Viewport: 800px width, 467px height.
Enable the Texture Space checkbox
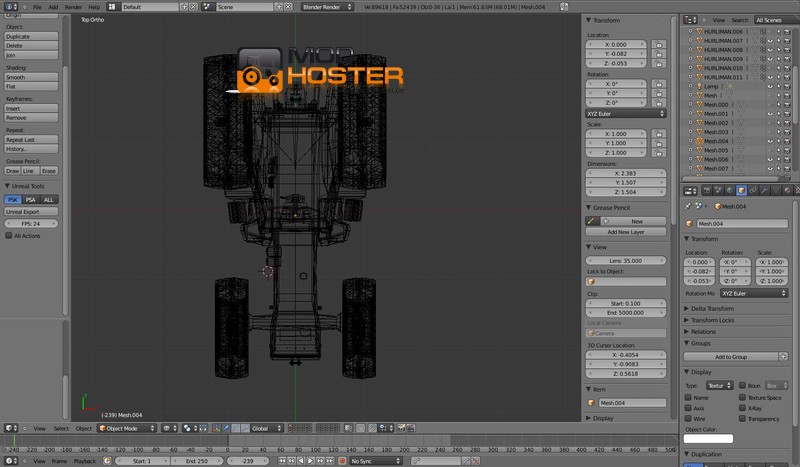coord(742,397)
